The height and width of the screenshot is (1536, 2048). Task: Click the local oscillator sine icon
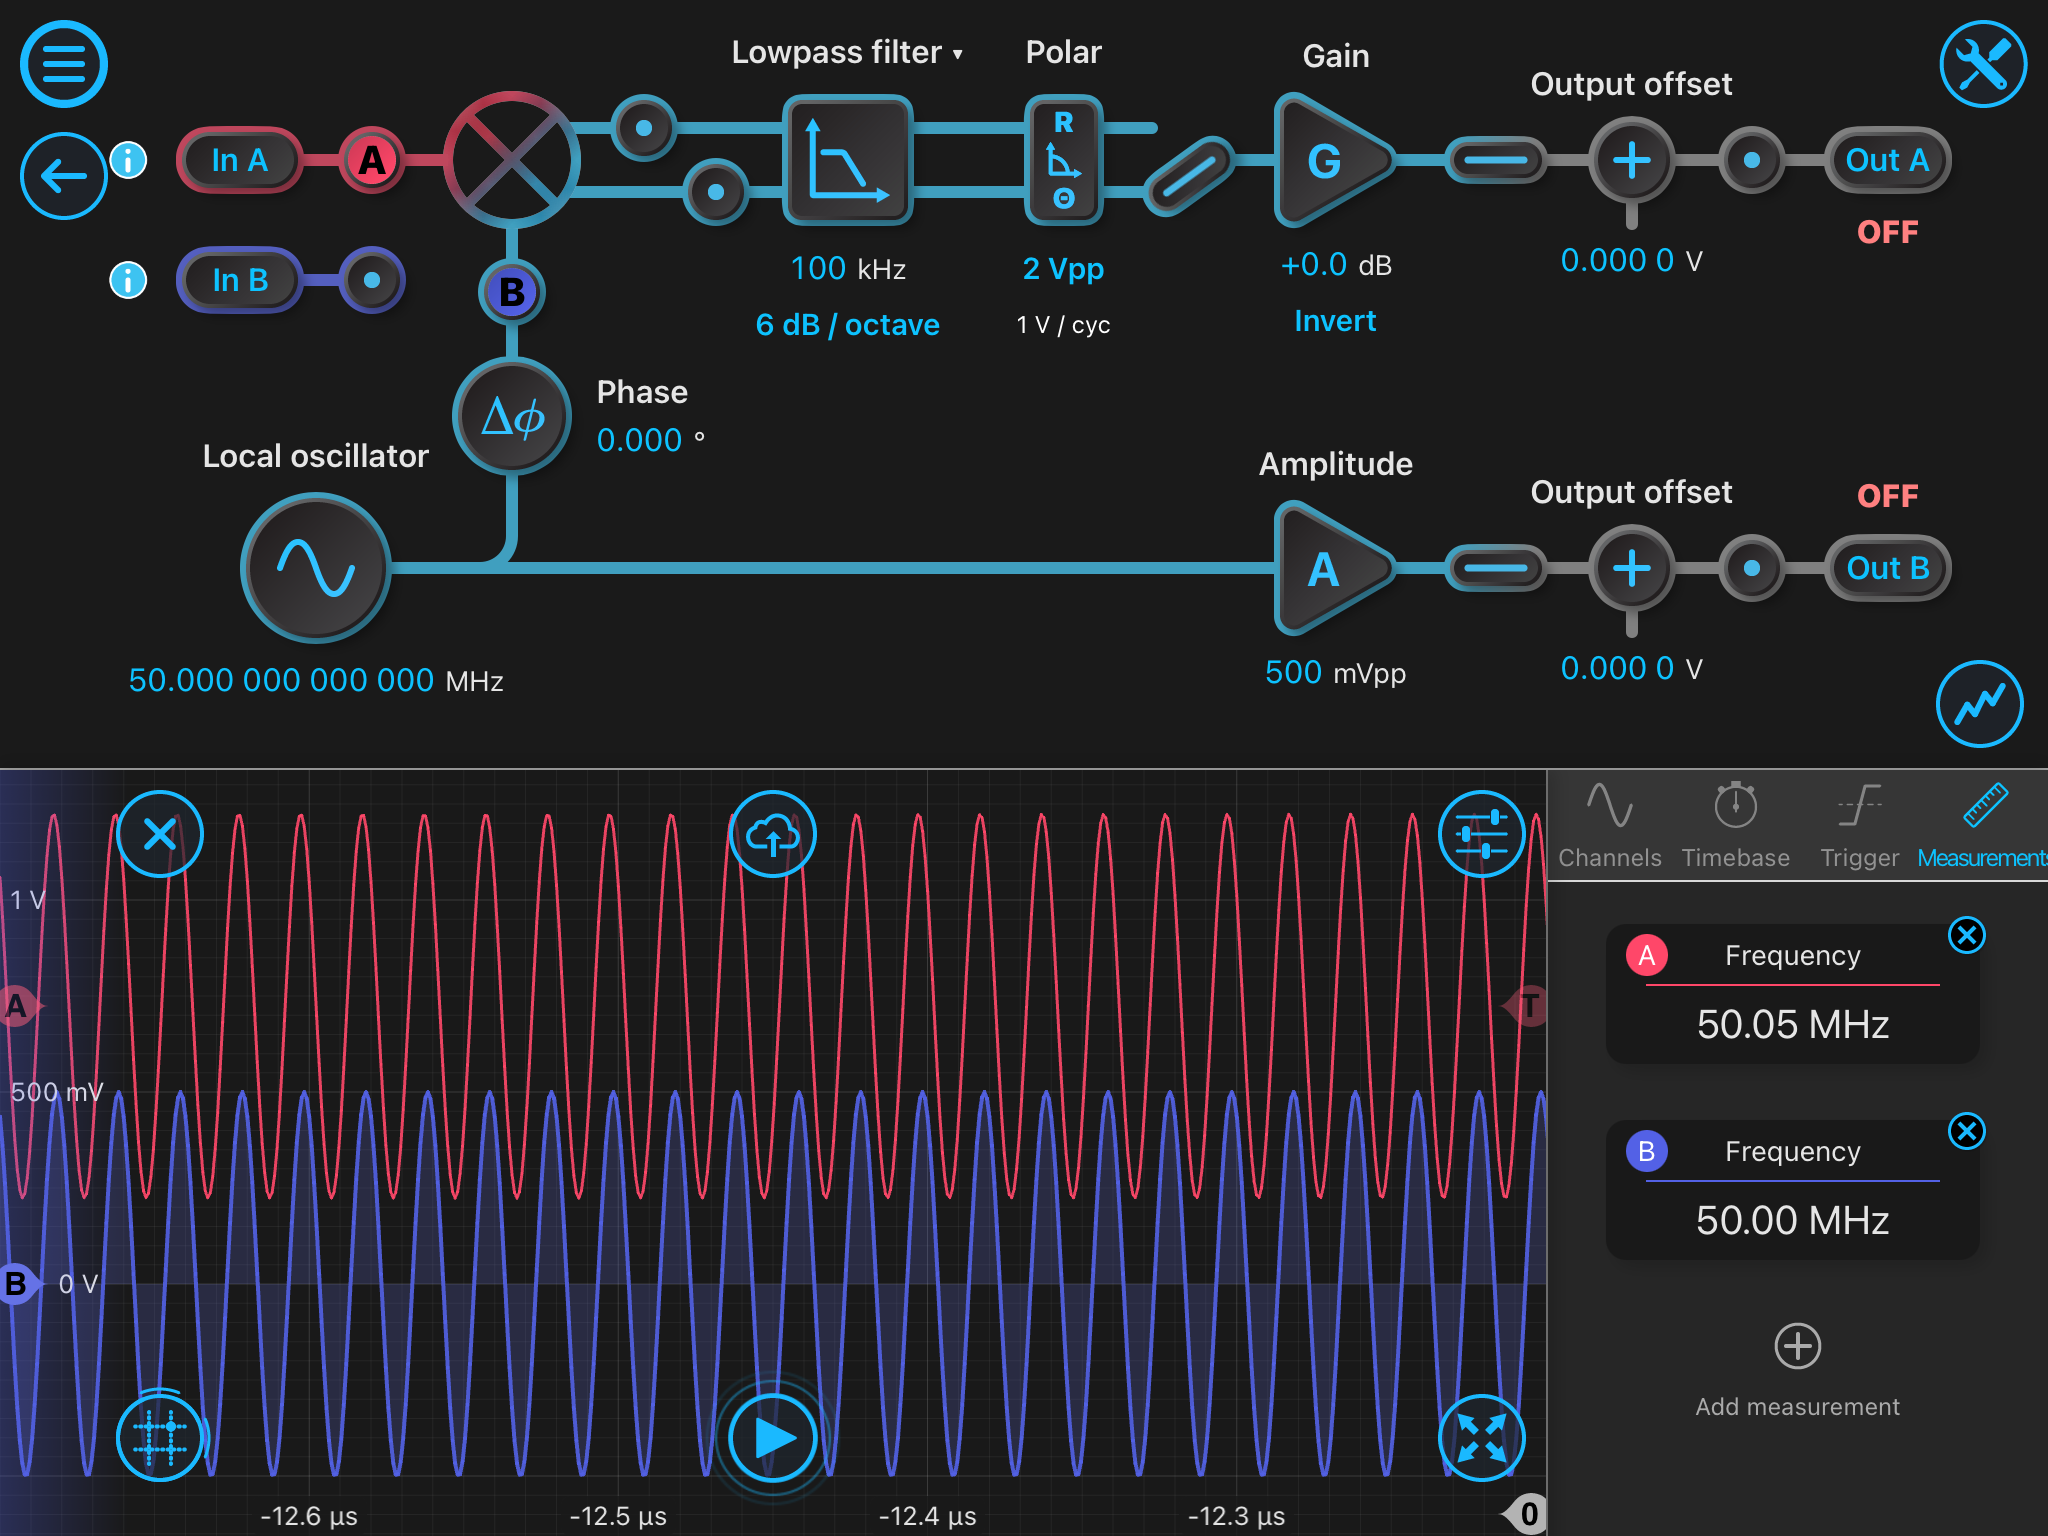point(316,568)
